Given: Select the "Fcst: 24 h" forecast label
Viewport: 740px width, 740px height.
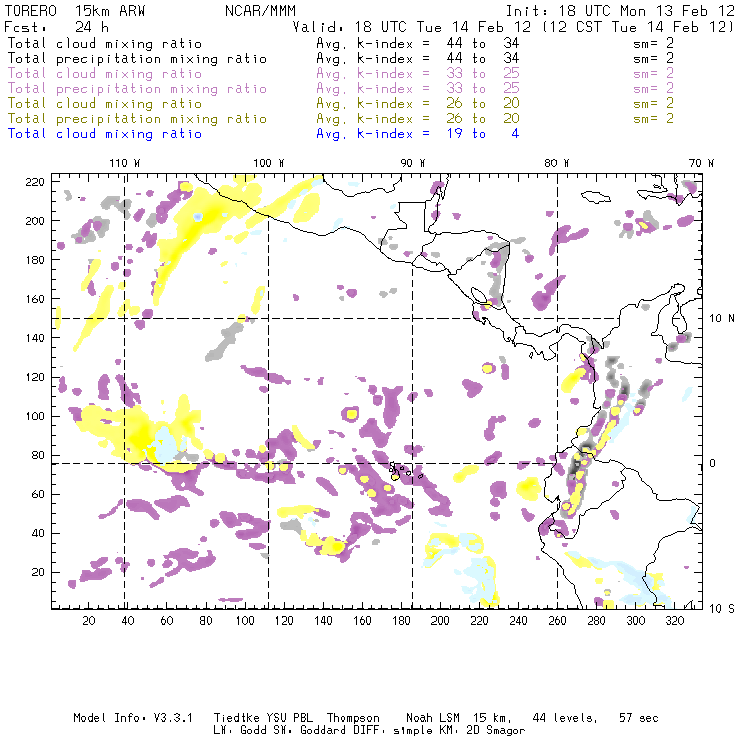Looking at the screenshot, I should (56, 27).
